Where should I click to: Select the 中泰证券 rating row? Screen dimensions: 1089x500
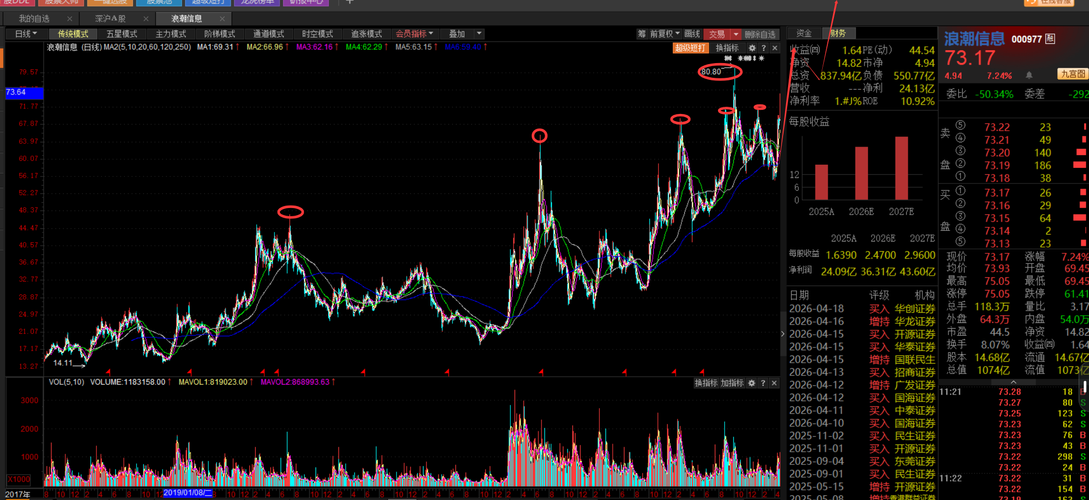[861, 410]
